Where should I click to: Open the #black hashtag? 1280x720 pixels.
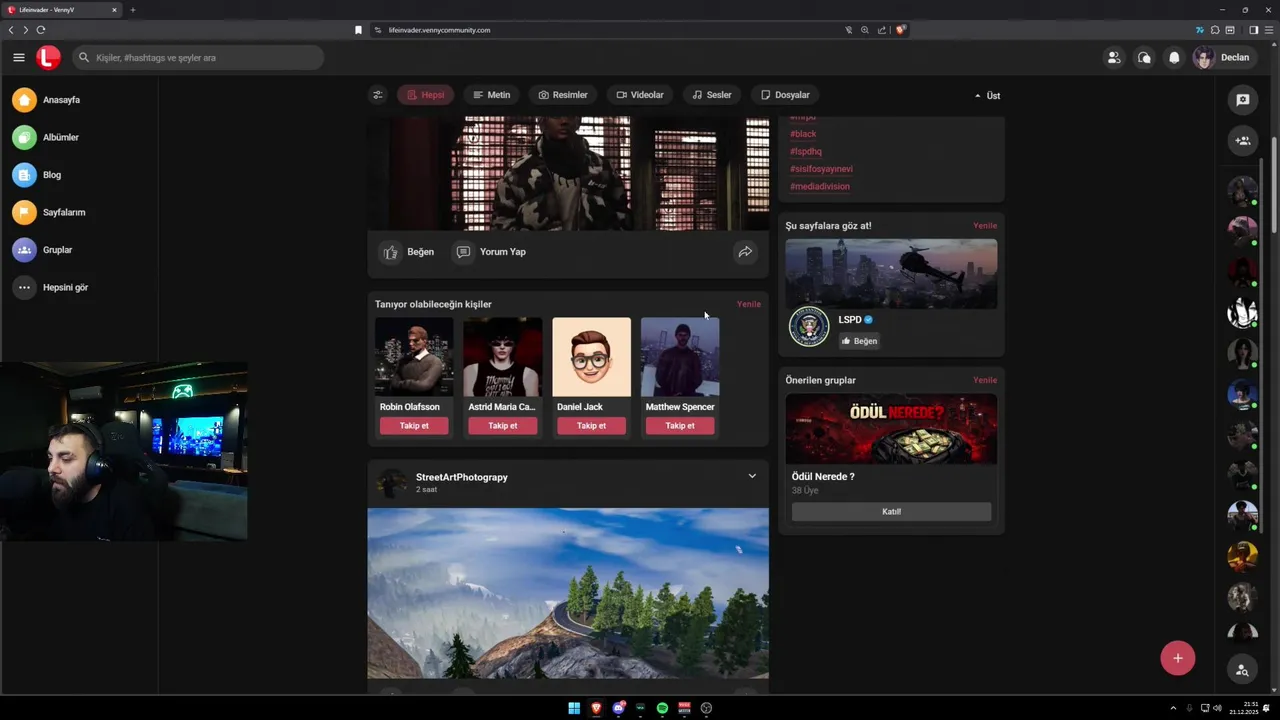point(803,134)
